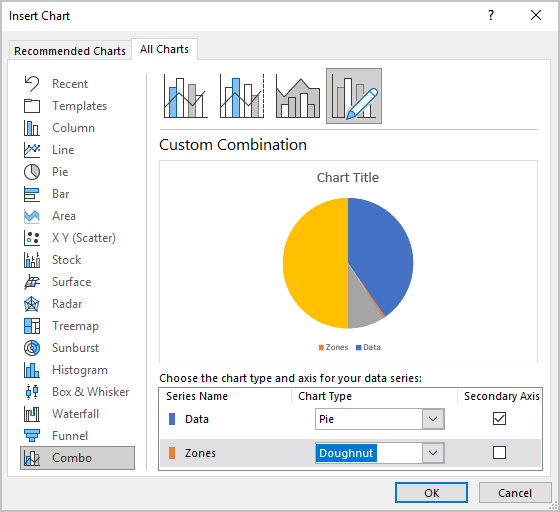Choose the Surface chart icon

[32, 282]
